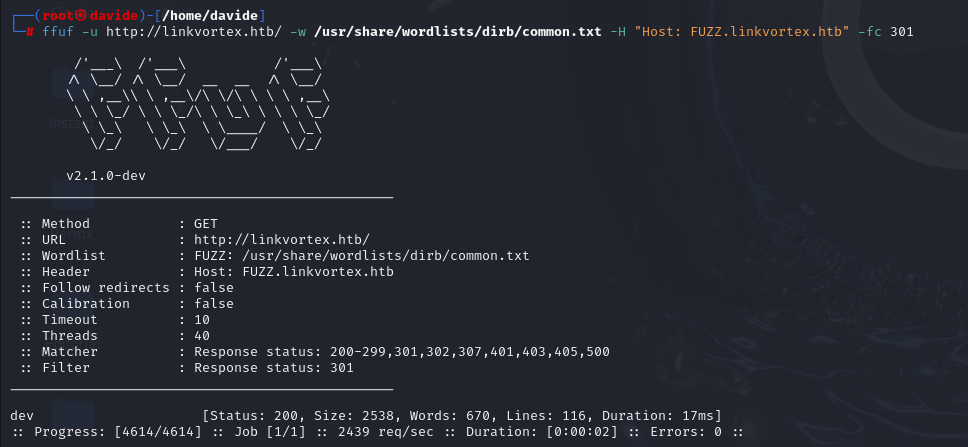Click the Matcher response status list
Image resolution: width=968 pixels, height=447 pixels.
coord(401,352)
